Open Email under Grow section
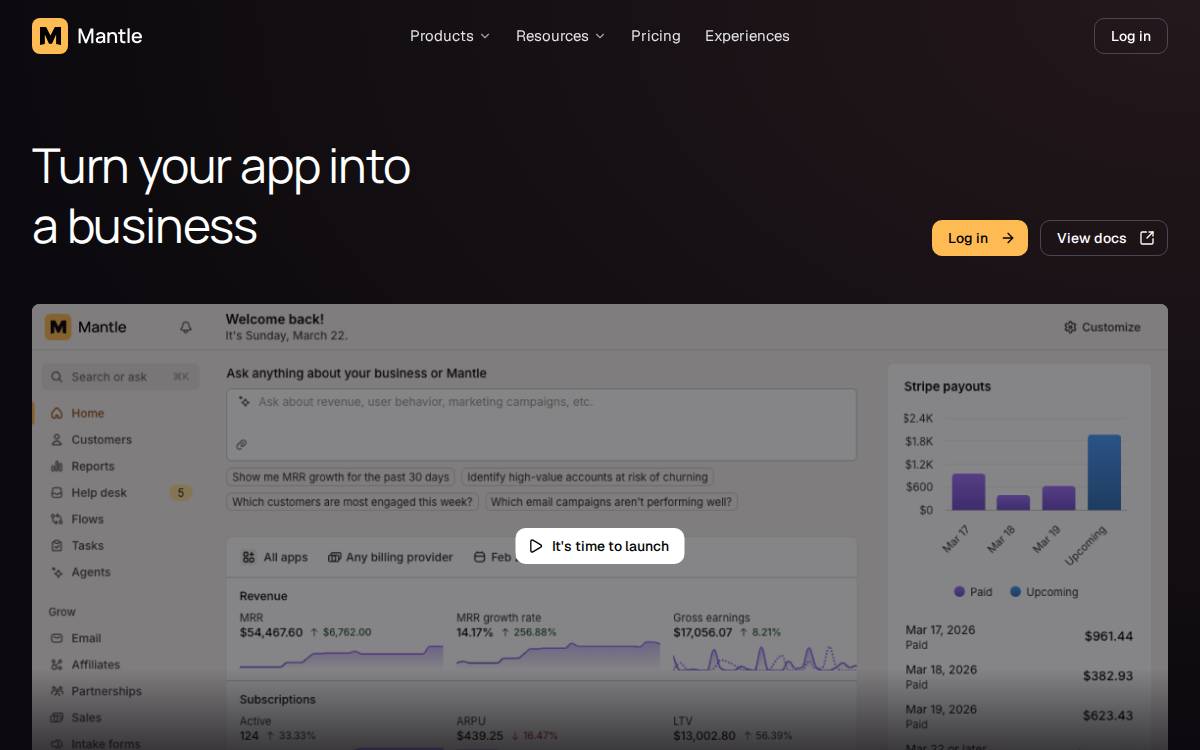This screenshot has width=1200, height=750. 119,638
